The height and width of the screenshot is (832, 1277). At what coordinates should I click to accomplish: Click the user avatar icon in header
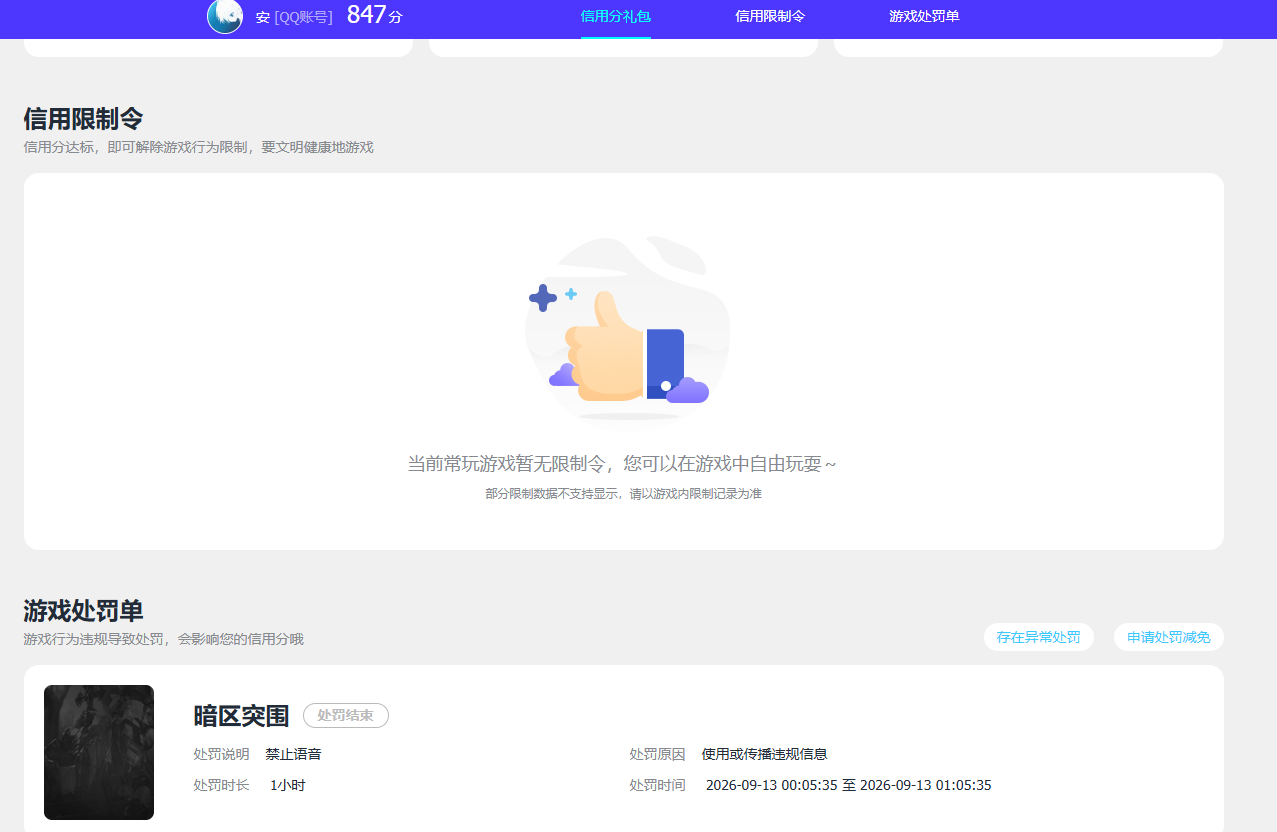pyautogui.click(x=225, y=16)
